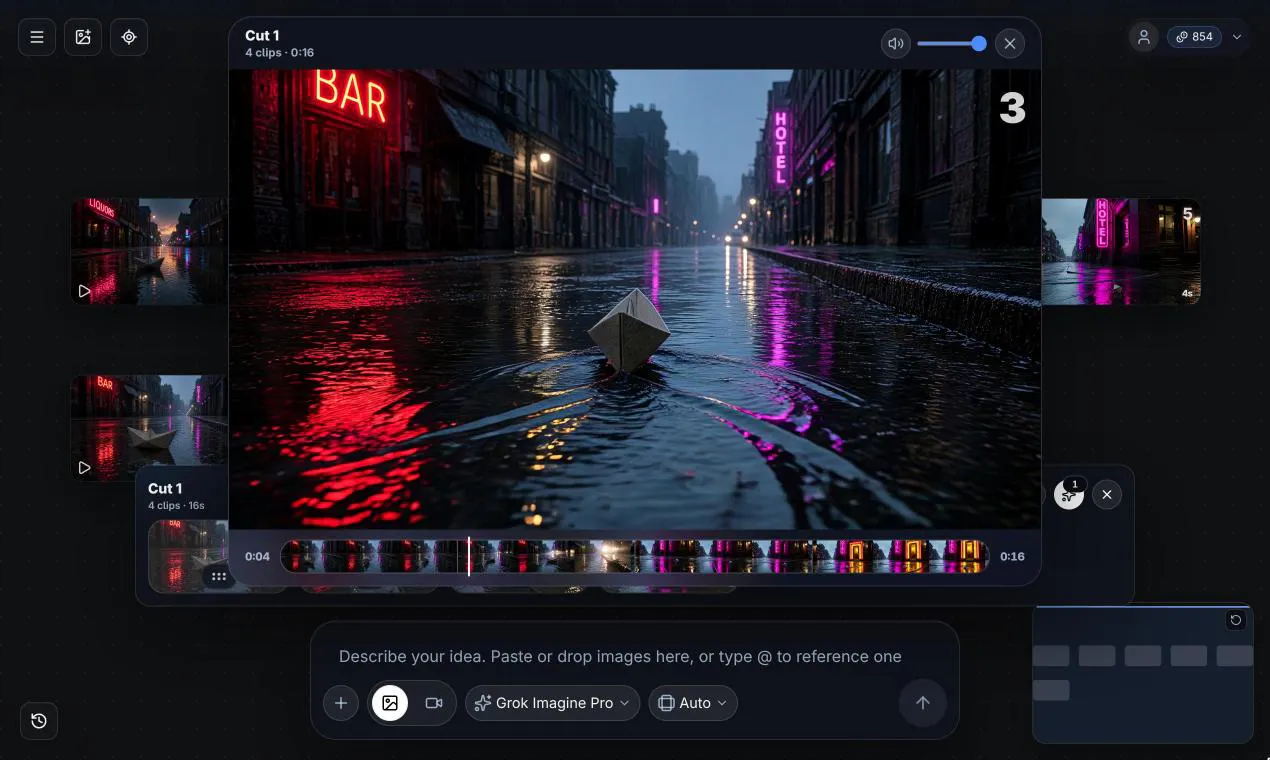
Task: Click the 854 credits badge
Action: 1194,37
